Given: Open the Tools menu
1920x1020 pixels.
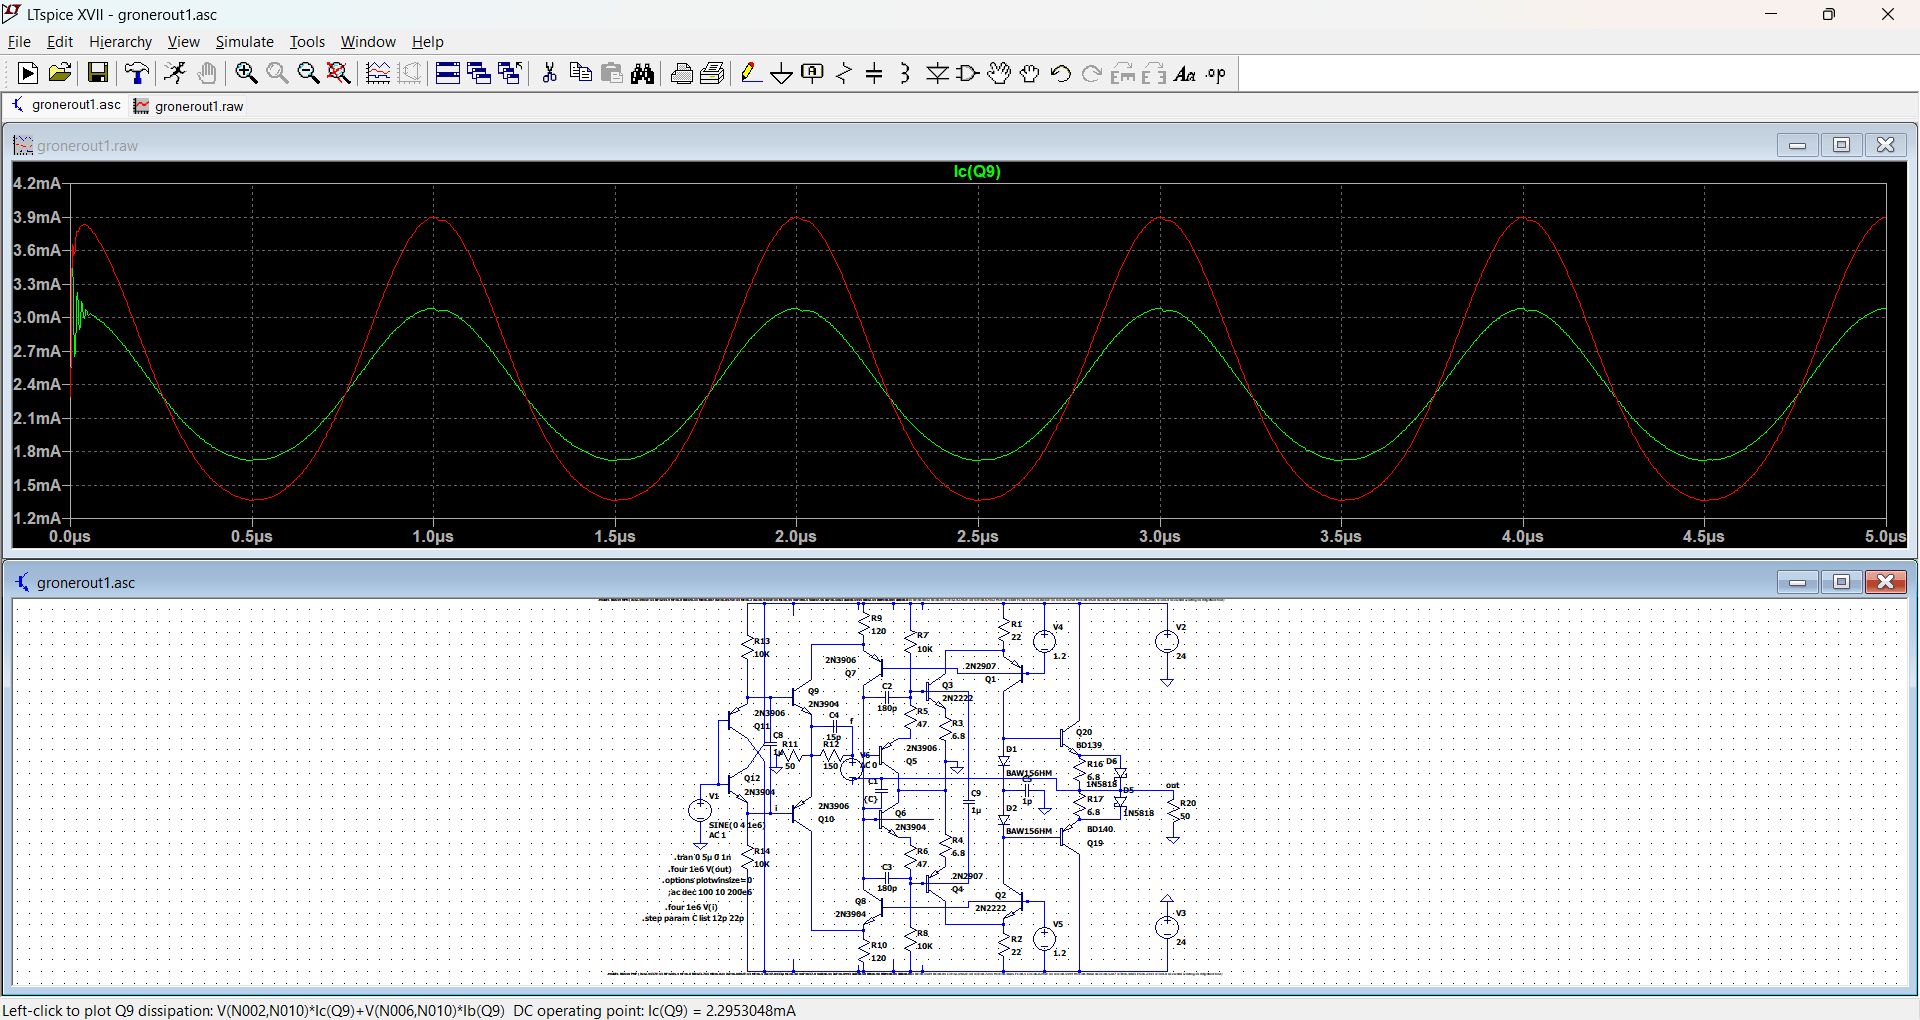Looking at the screenshot, I should tap(307, 42).
